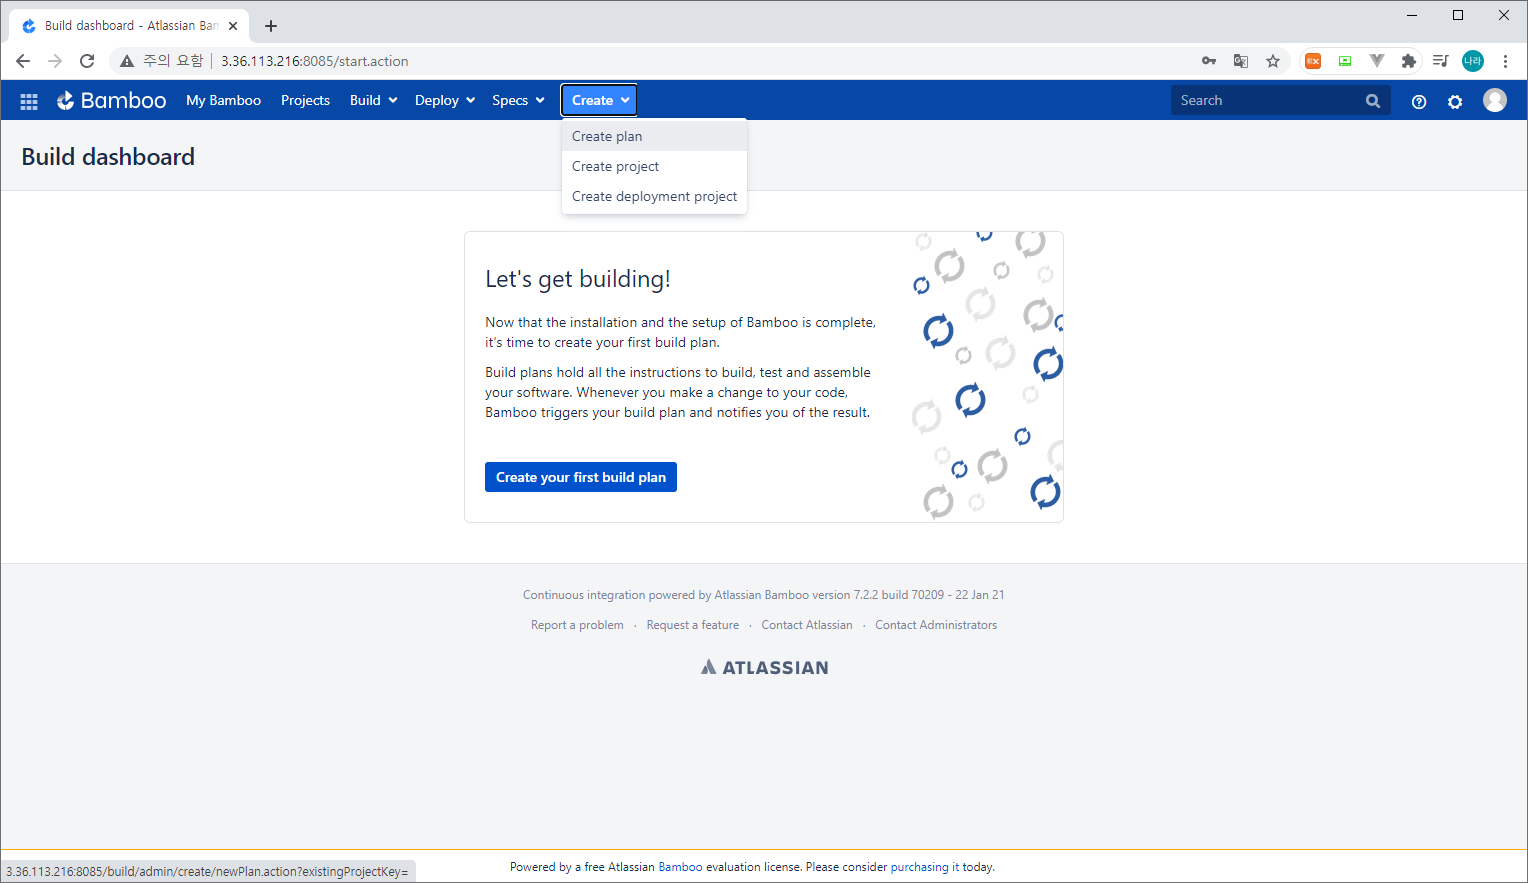Click the Let's get building! heading
1528x883 pixels.
578,279
